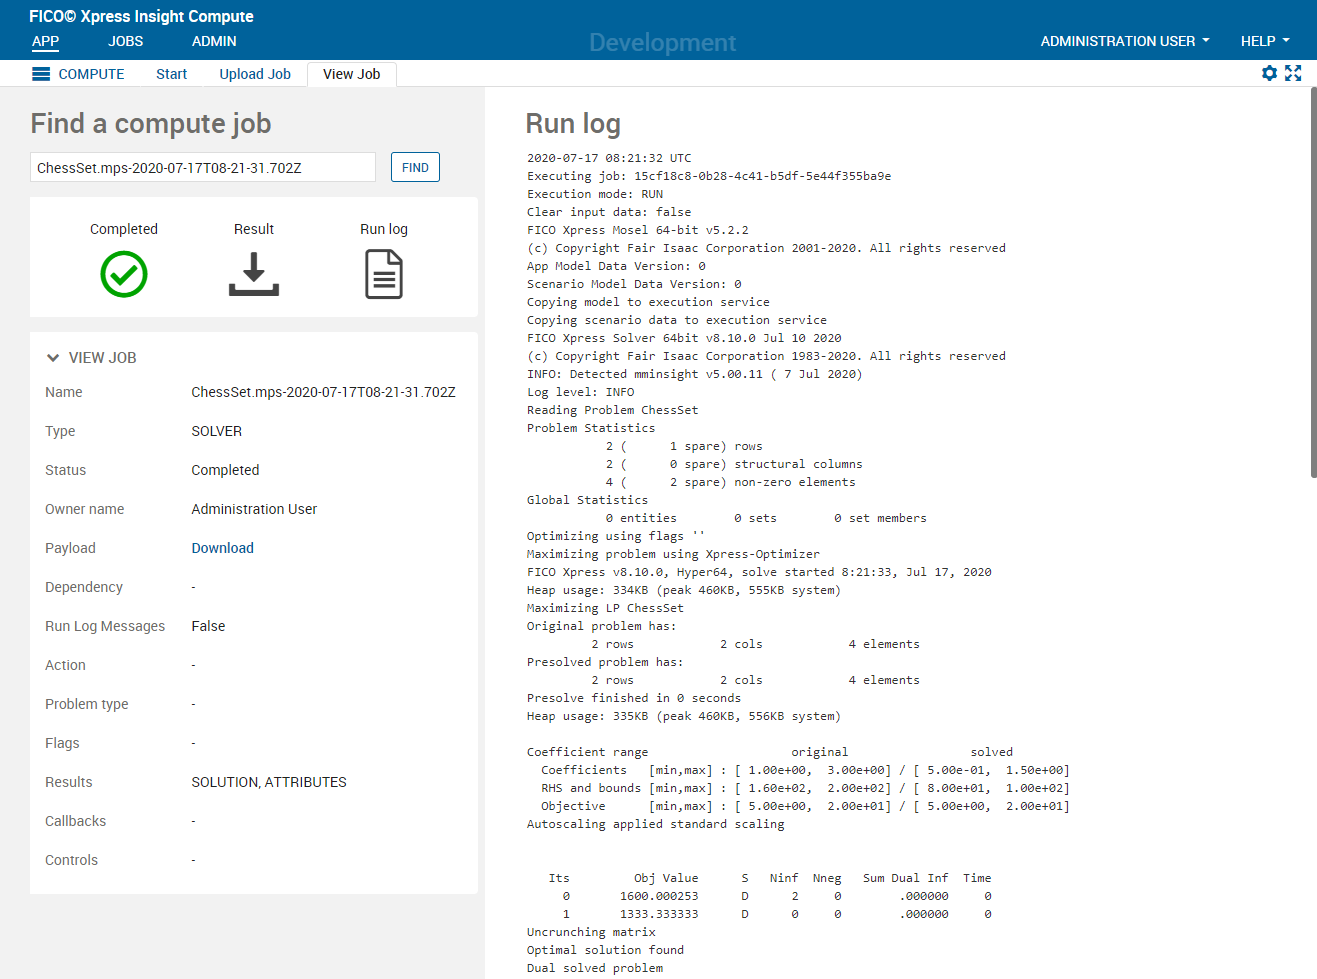Click the Development environment label
The image size is (1317, 979).
pos(662,42)
